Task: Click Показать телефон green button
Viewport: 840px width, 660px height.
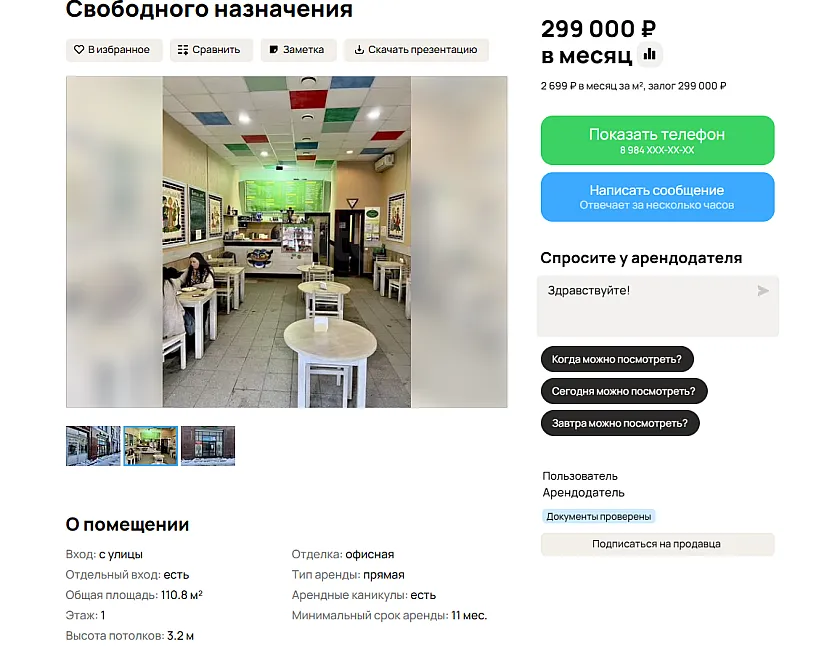Action: [x=657, y=140]
